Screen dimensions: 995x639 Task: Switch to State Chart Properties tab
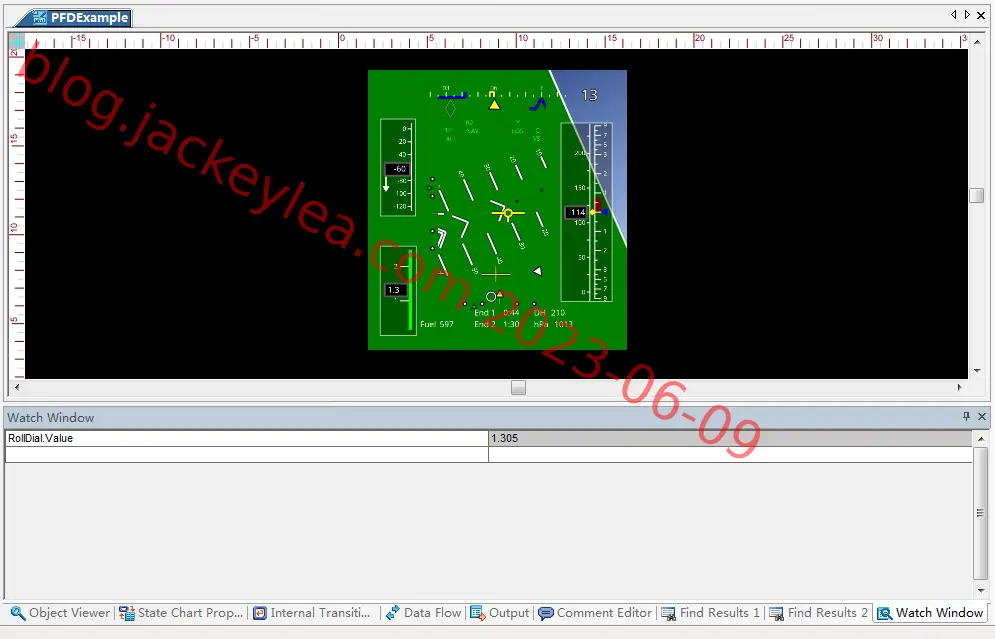click(x=181, y=613)
